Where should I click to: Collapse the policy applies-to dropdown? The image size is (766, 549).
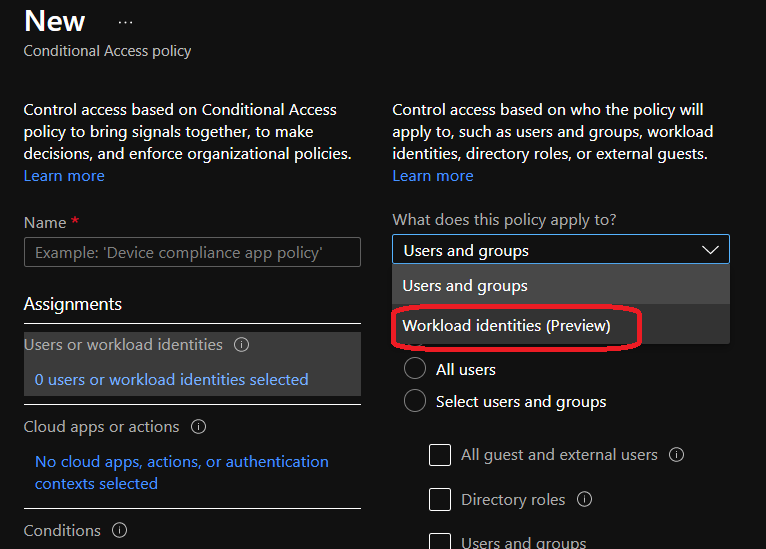560,250
